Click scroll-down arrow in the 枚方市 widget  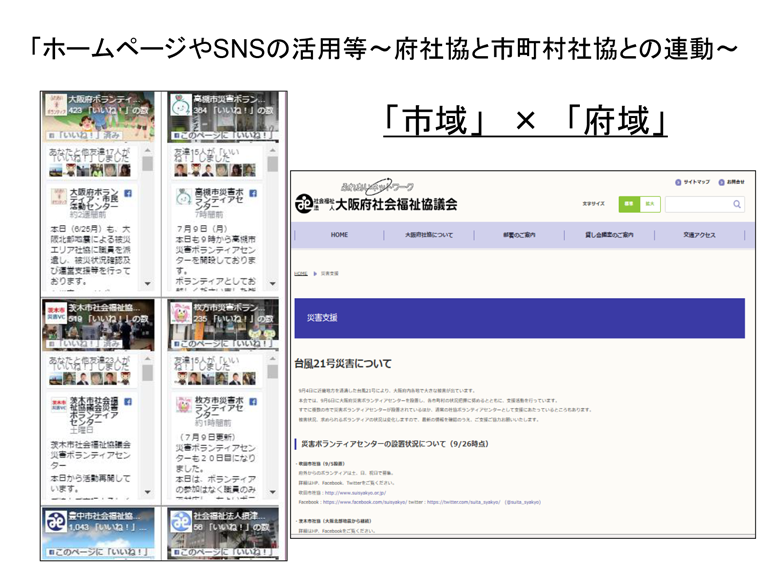[x=273, y=492]
